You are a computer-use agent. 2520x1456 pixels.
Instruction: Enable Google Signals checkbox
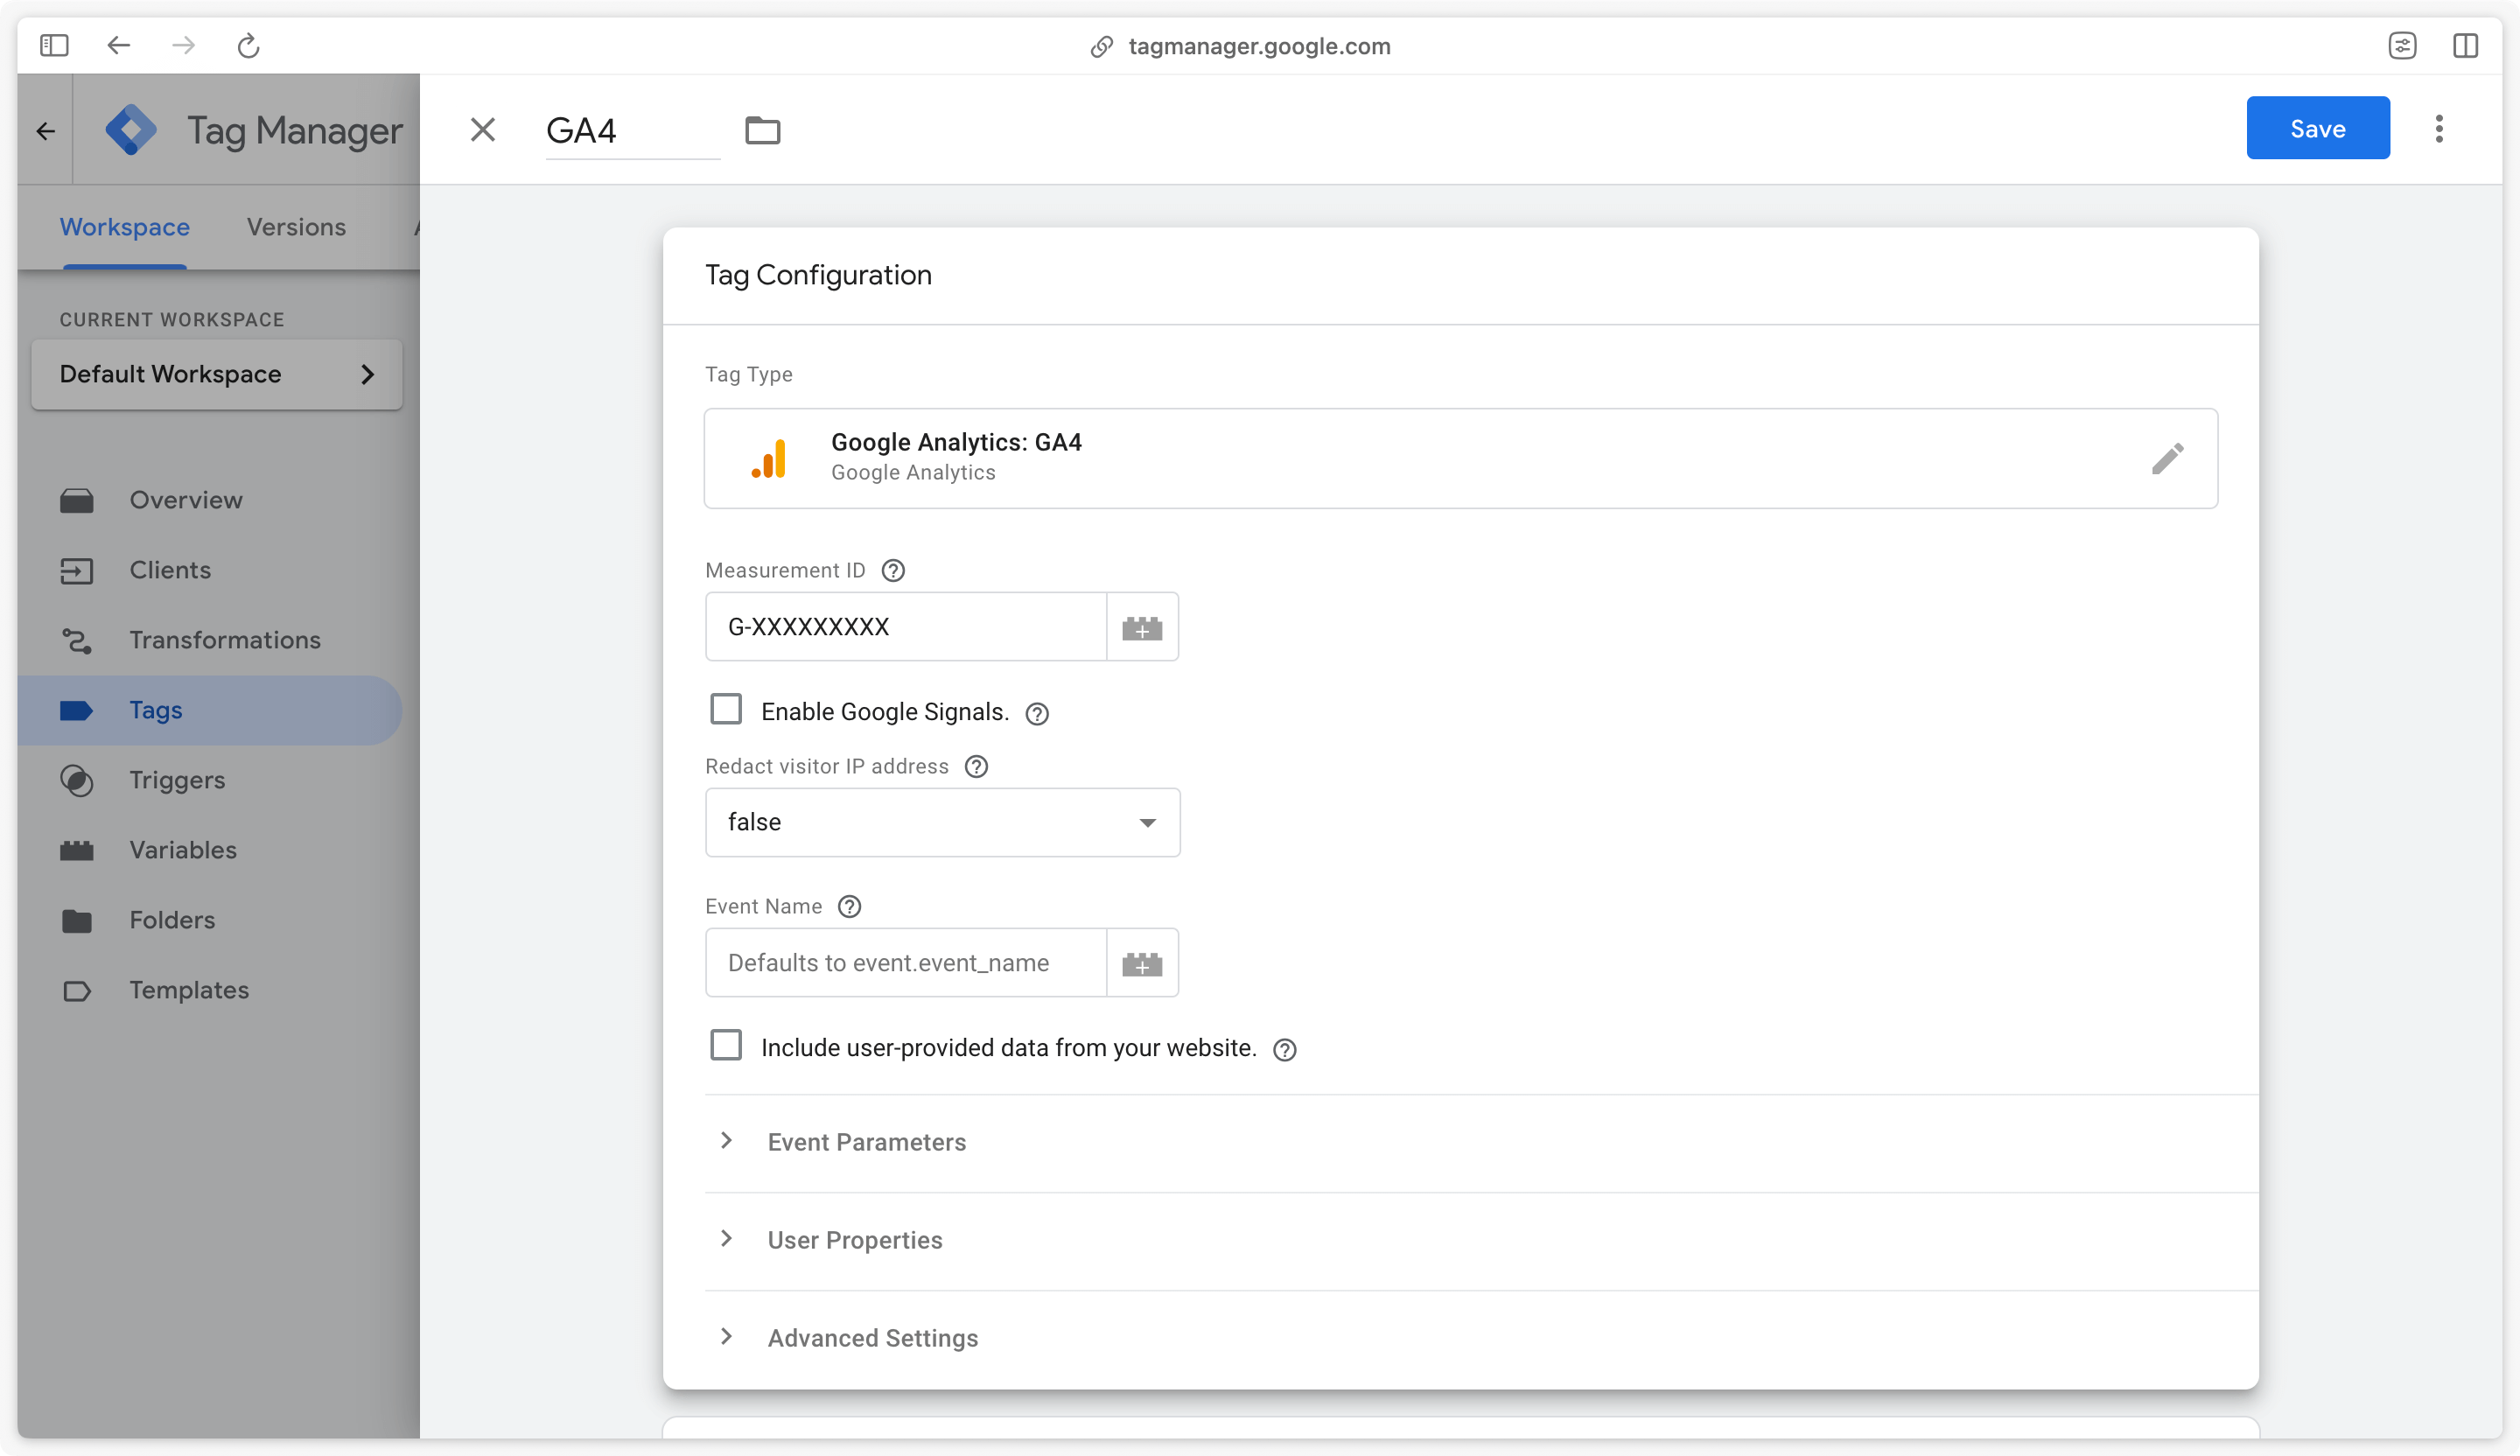tap(726, 709)
